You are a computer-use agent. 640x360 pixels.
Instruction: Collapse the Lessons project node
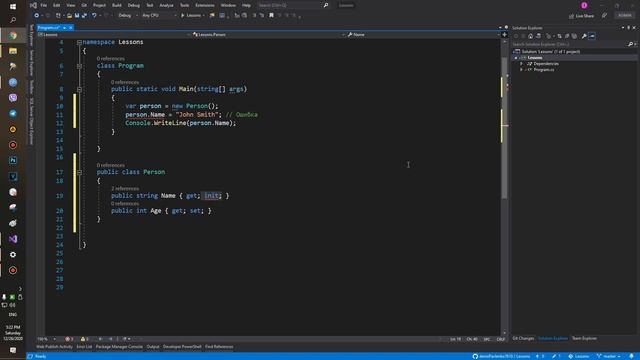click(516, 58)
